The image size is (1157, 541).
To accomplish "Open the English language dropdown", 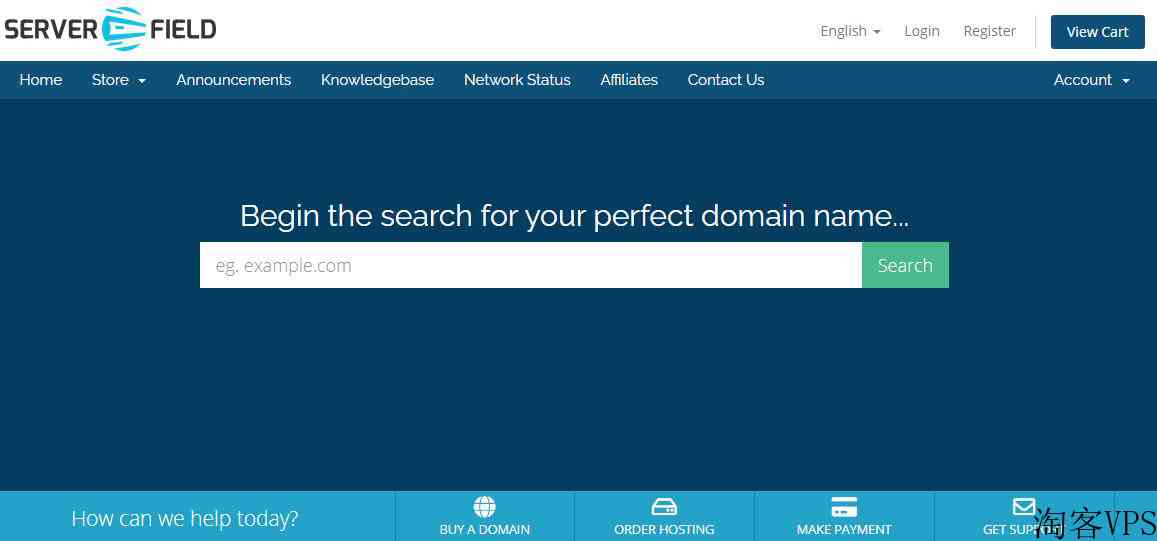I will [x=850, y=31].
